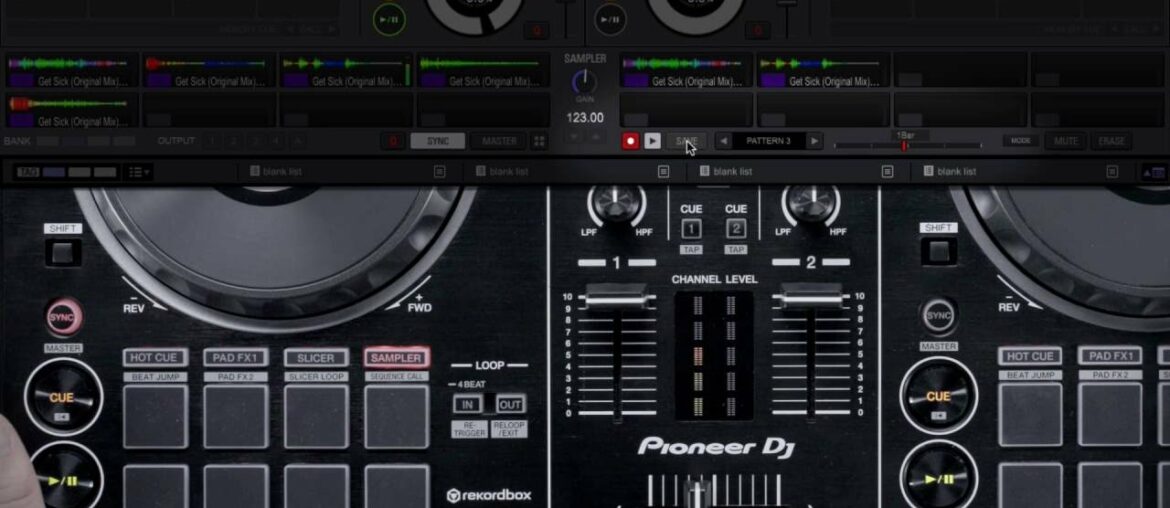Select SLICER mode on left deck
The image size is (1170, 508).
pos(316,358)
